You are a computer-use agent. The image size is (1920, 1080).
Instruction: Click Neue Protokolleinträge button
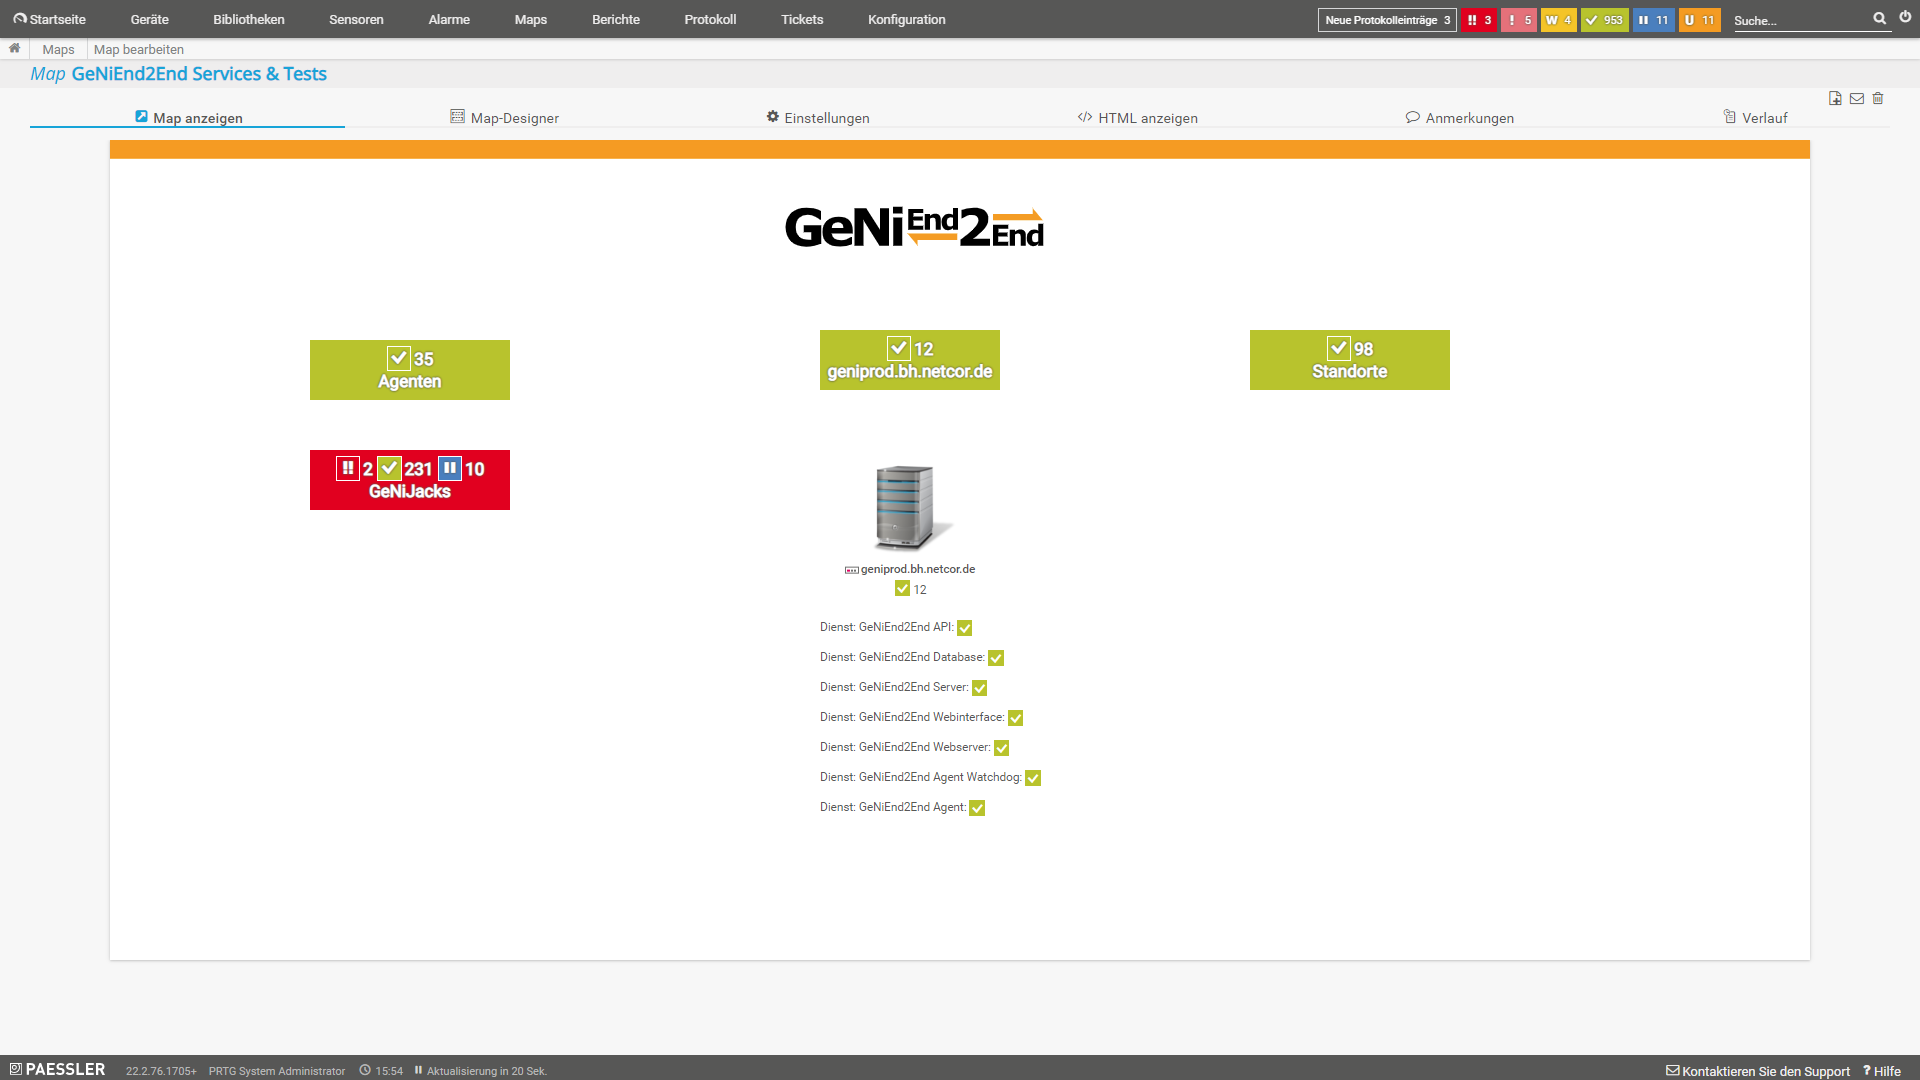pyautogui.click(x=1387, y=20)
